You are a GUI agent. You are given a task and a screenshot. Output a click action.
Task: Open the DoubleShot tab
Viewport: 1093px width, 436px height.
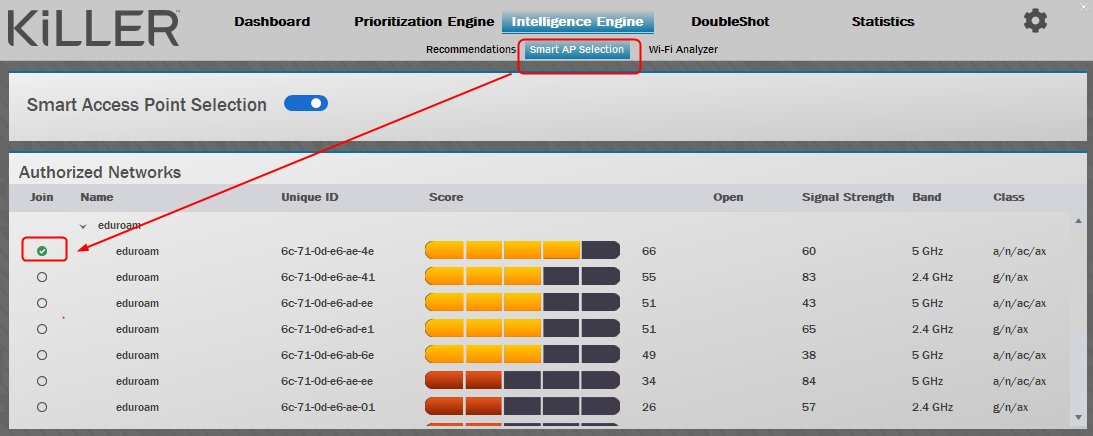[x=731, y=22]
